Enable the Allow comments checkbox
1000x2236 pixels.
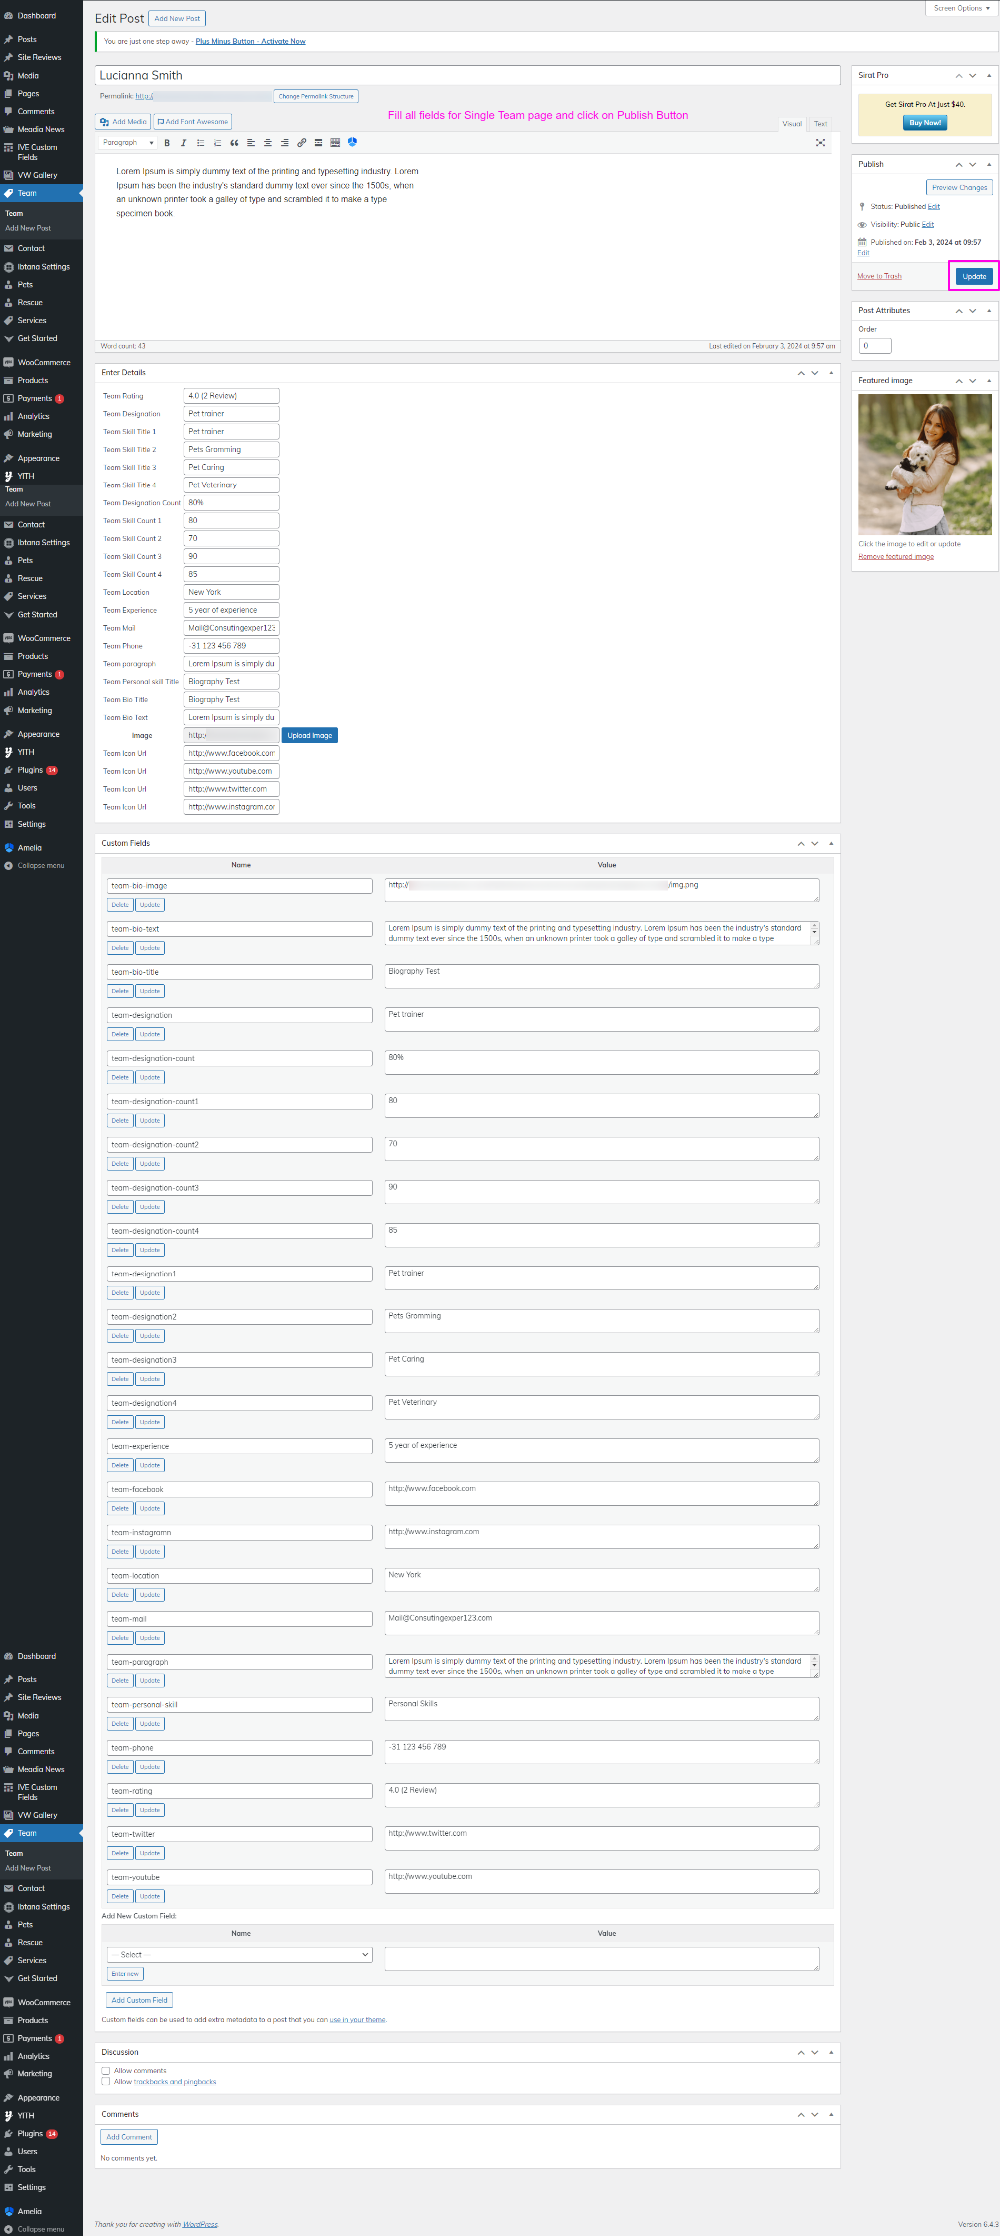tap(106, 2071)
